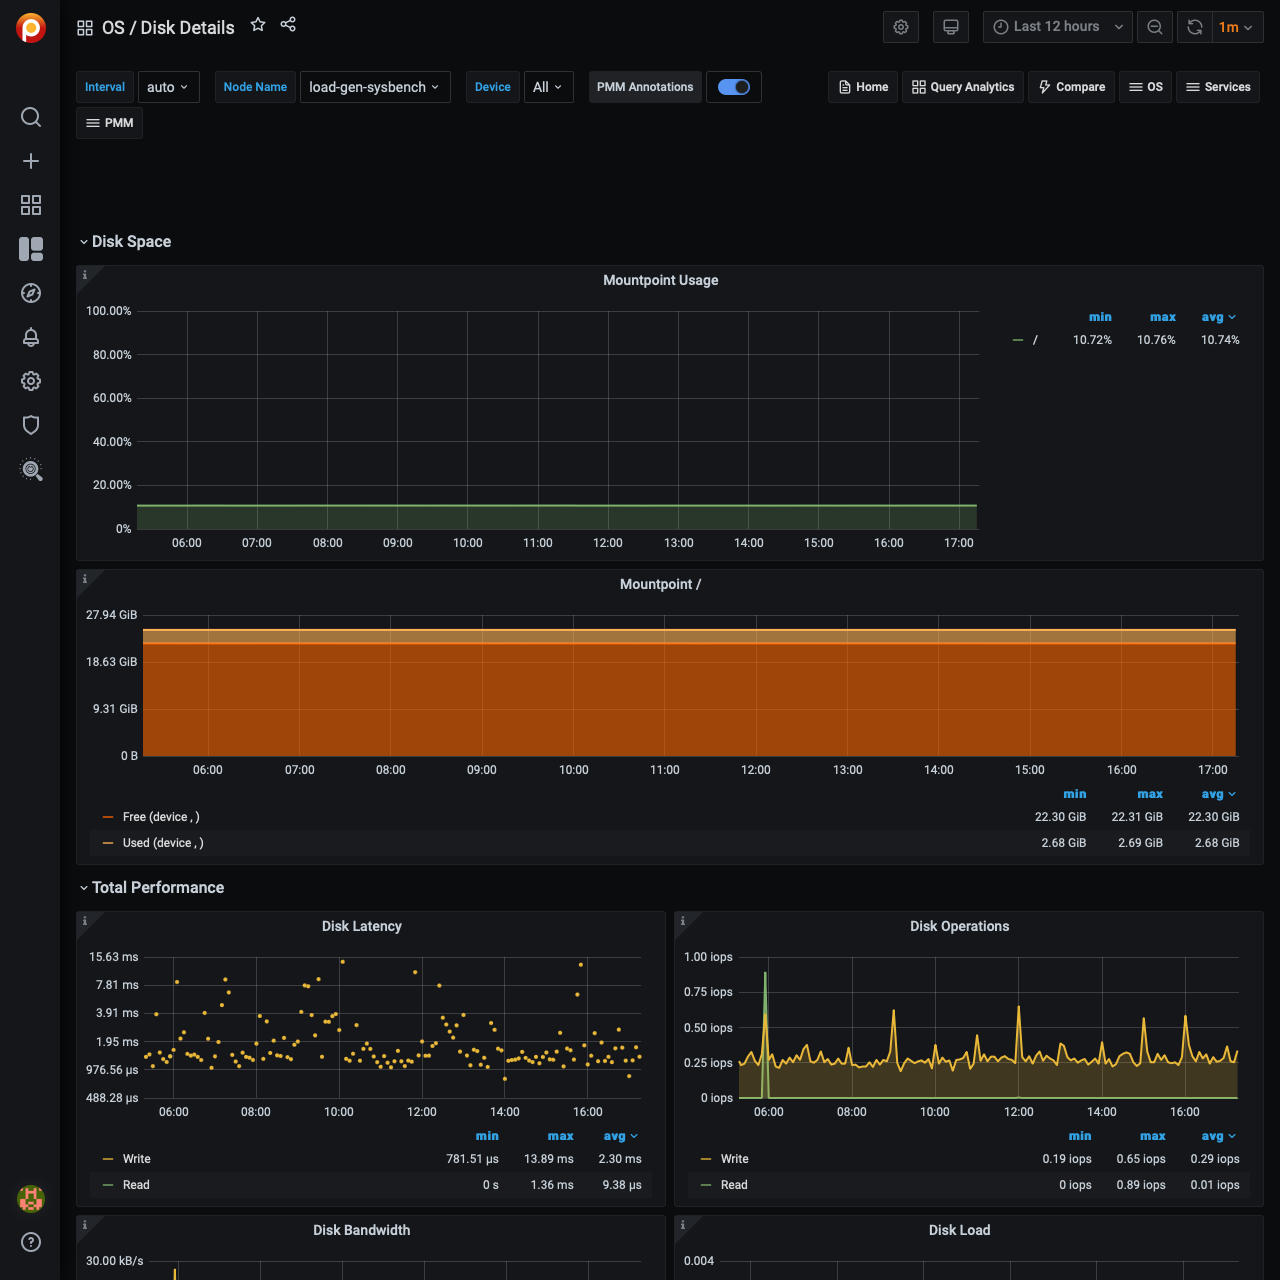
Task: Open the Last 12 hours time picker
Action: click(1057, 27)
